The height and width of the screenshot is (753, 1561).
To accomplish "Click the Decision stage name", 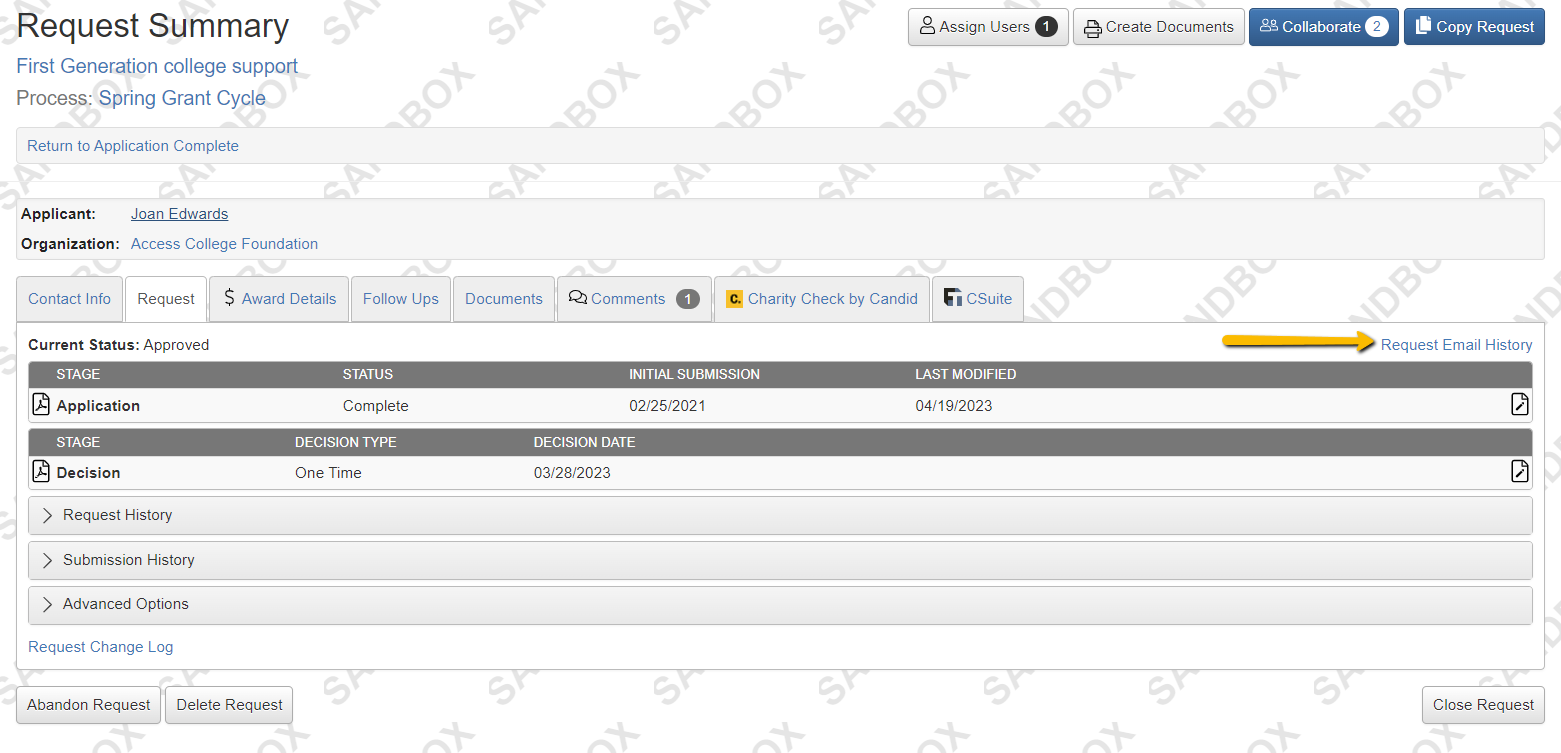I will (88, 473).
